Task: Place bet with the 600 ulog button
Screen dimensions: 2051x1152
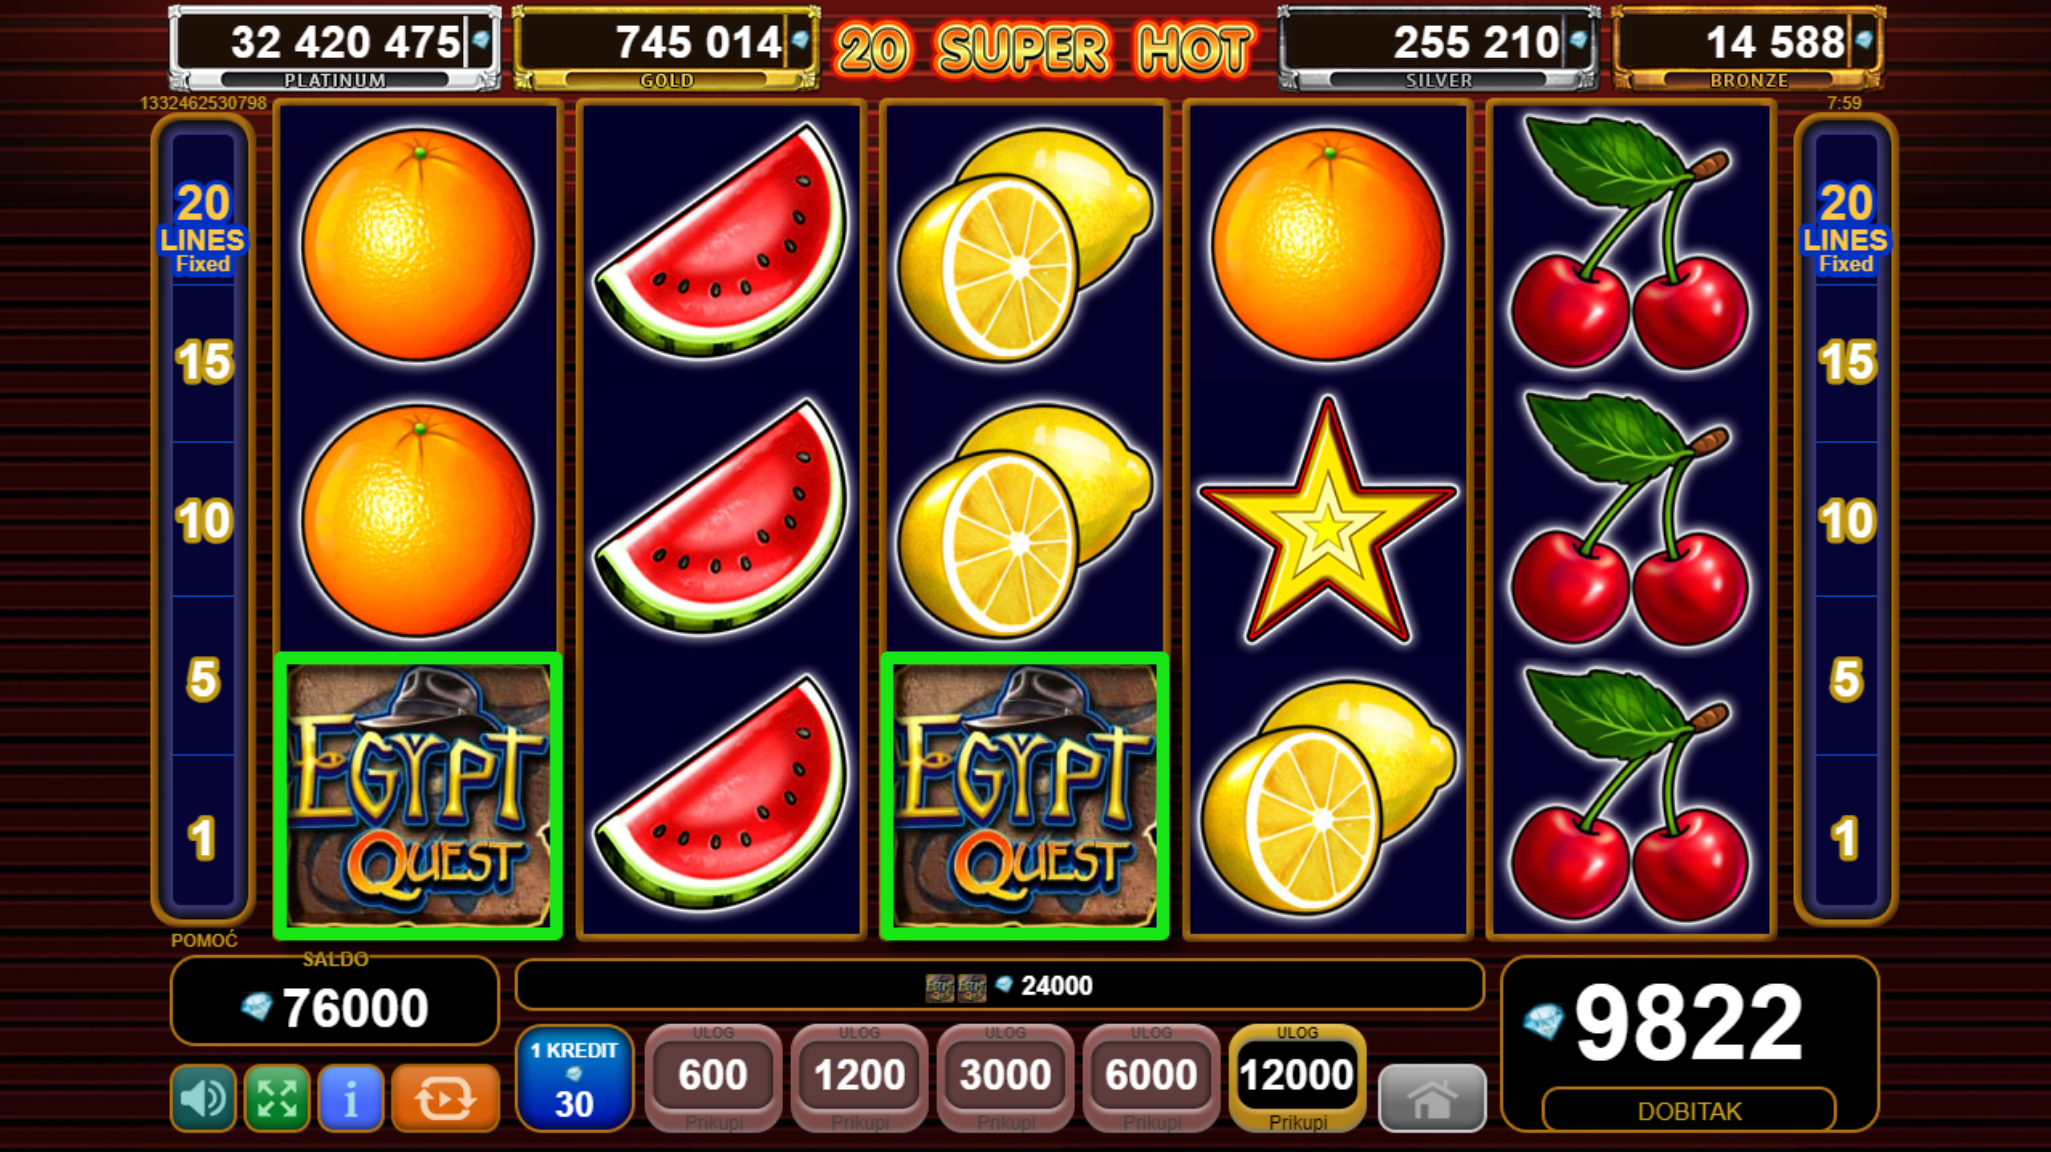Action: 713,1078
